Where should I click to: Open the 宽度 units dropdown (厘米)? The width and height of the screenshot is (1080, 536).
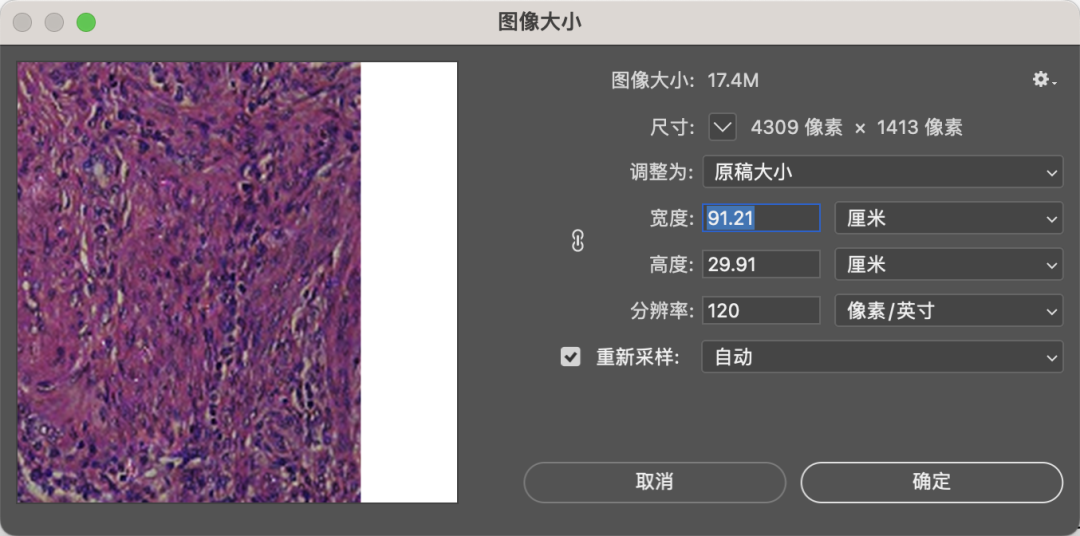click(x=948, y=218)
